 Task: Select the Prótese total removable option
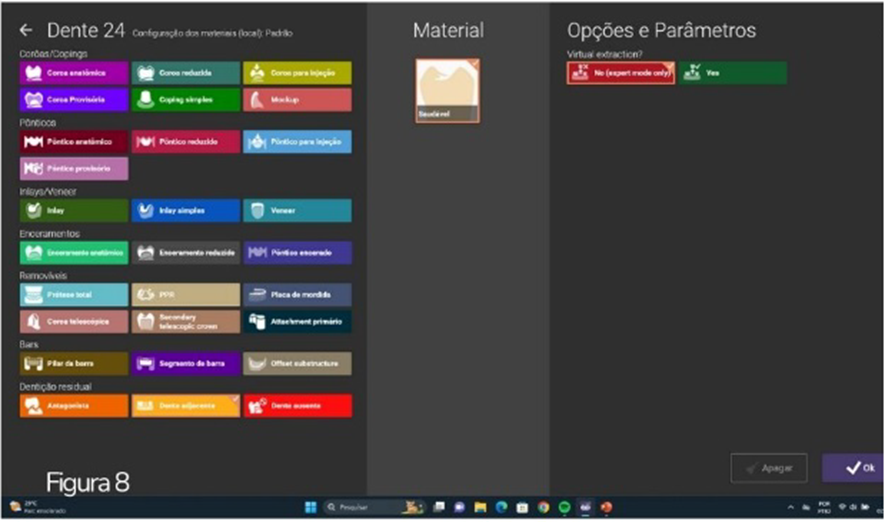point(74,295)
